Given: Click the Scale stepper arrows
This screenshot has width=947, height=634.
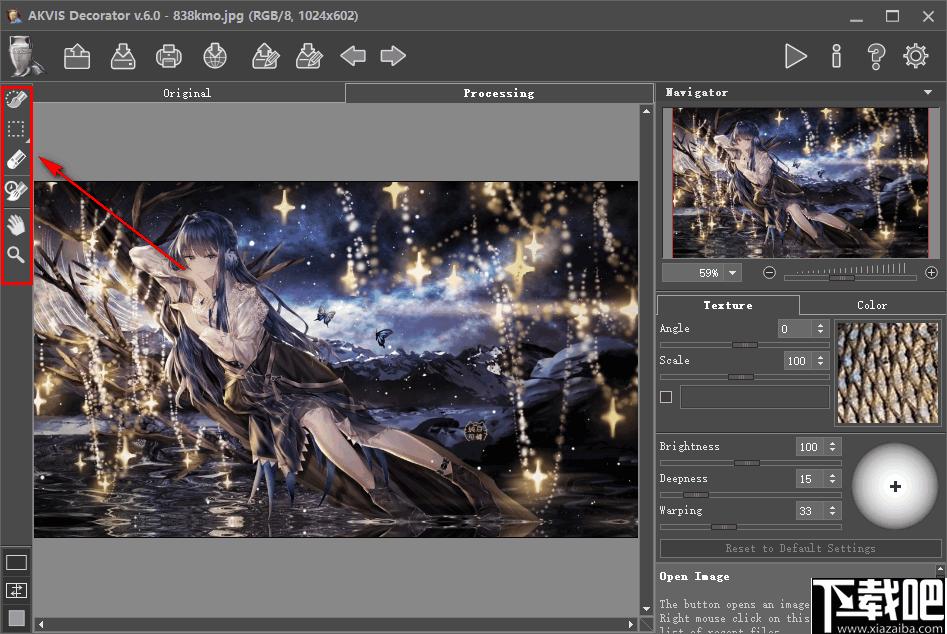Looking at the screenshot, I should pyautogui.click(x=820, y=360).
